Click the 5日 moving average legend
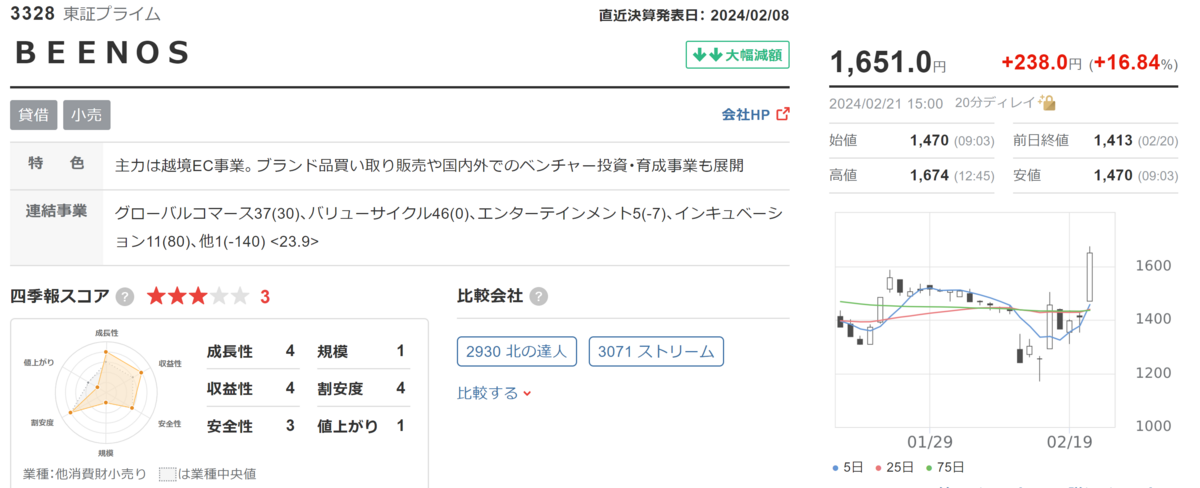Screen dimensions: 1200x488 point(847,467)
